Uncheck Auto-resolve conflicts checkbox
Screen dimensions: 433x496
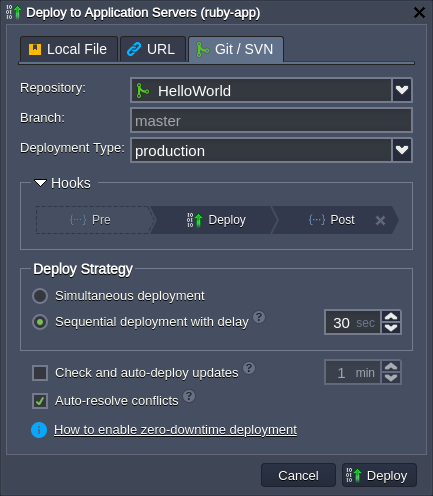coord(40,401)
